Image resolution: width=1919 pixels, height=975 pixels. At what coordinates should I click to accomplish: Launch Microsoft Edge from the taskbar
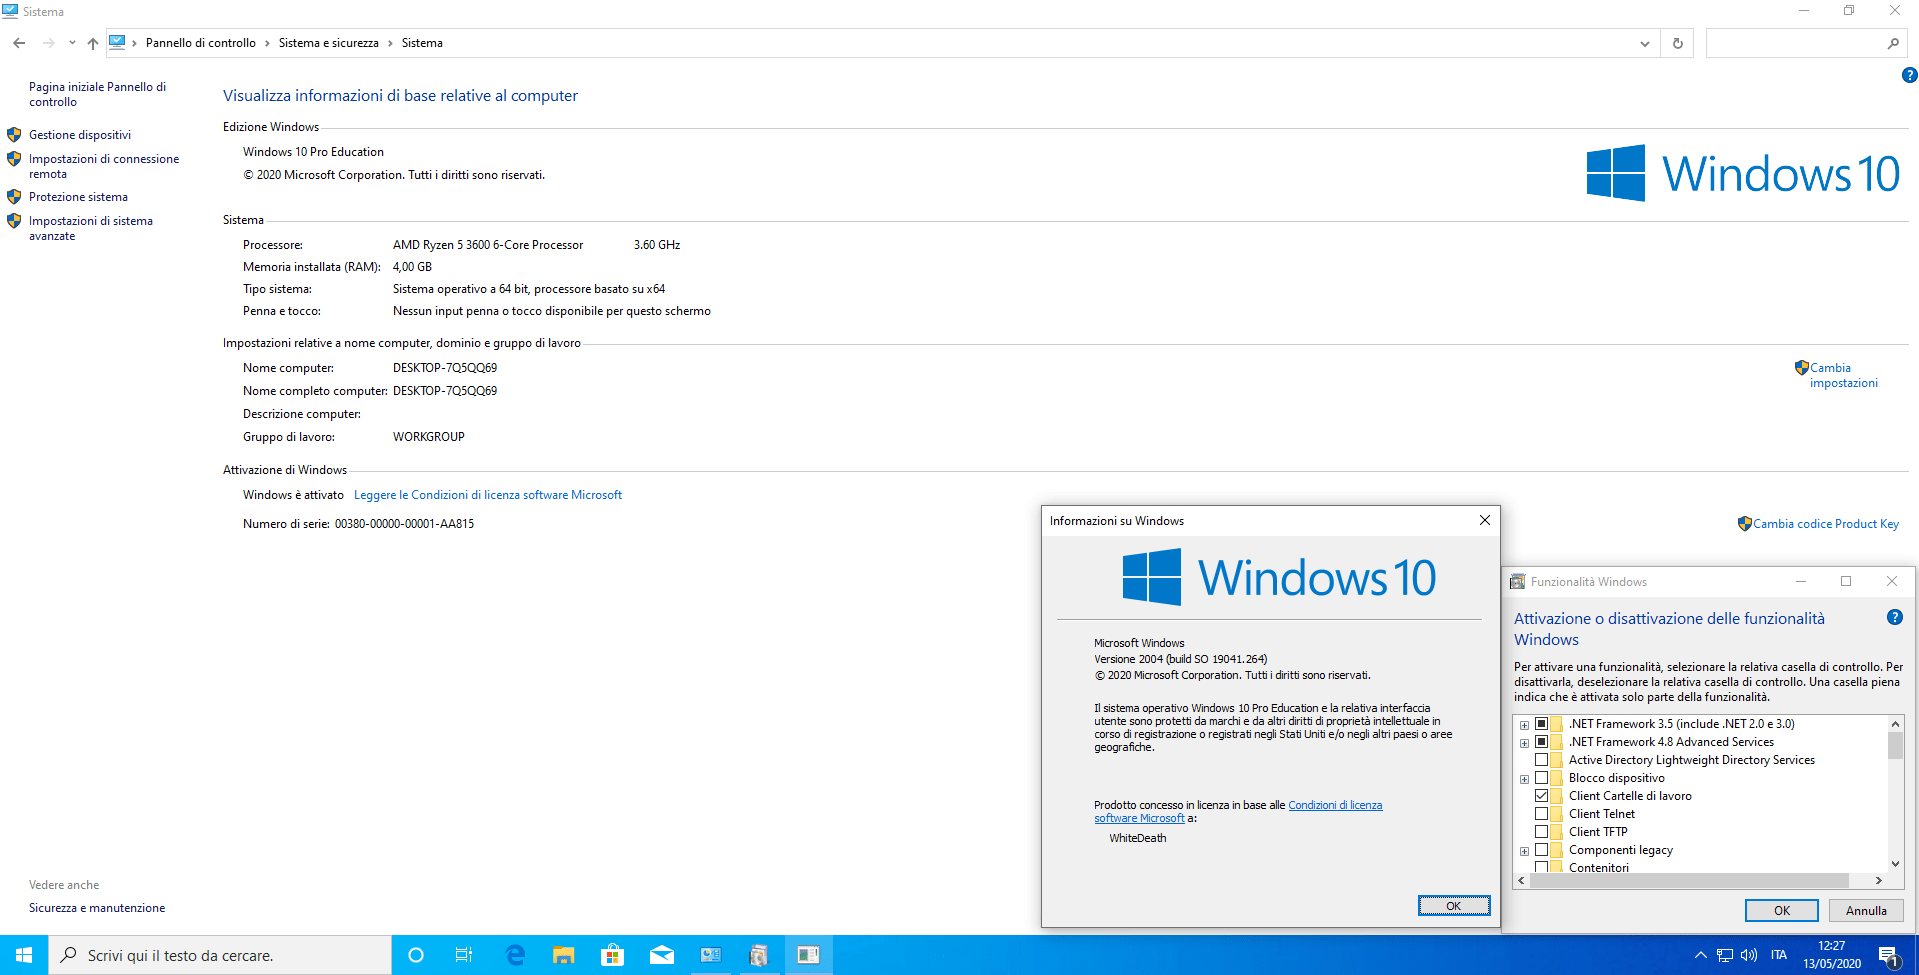[x=515, y=955]
